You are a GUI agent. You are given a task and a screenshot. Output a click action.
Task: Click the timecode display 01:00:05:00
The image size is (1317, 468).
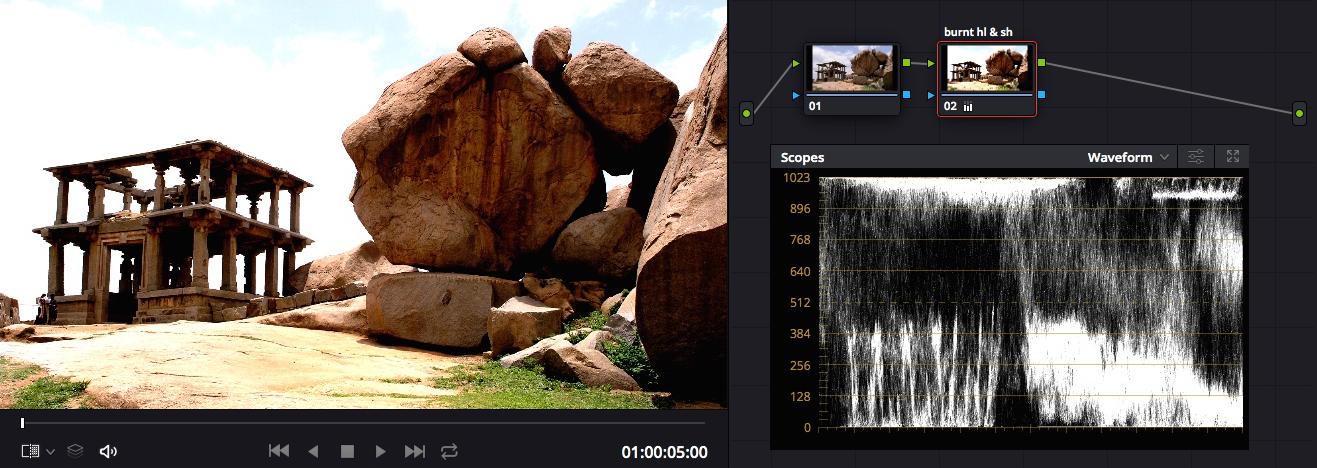point(664,452)
